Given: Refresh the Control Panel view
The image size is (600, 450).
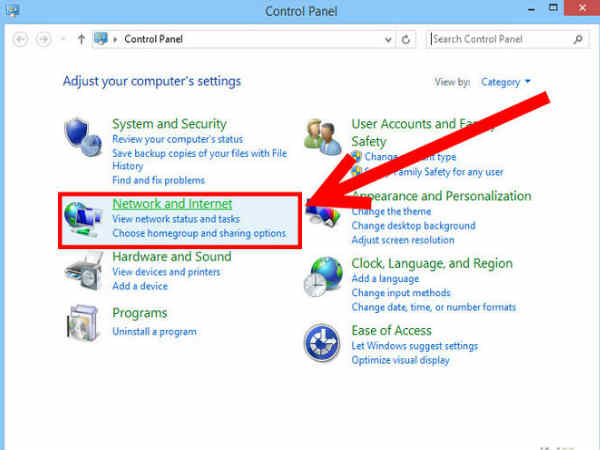Looking at the screenshot, I should point(406,39).
